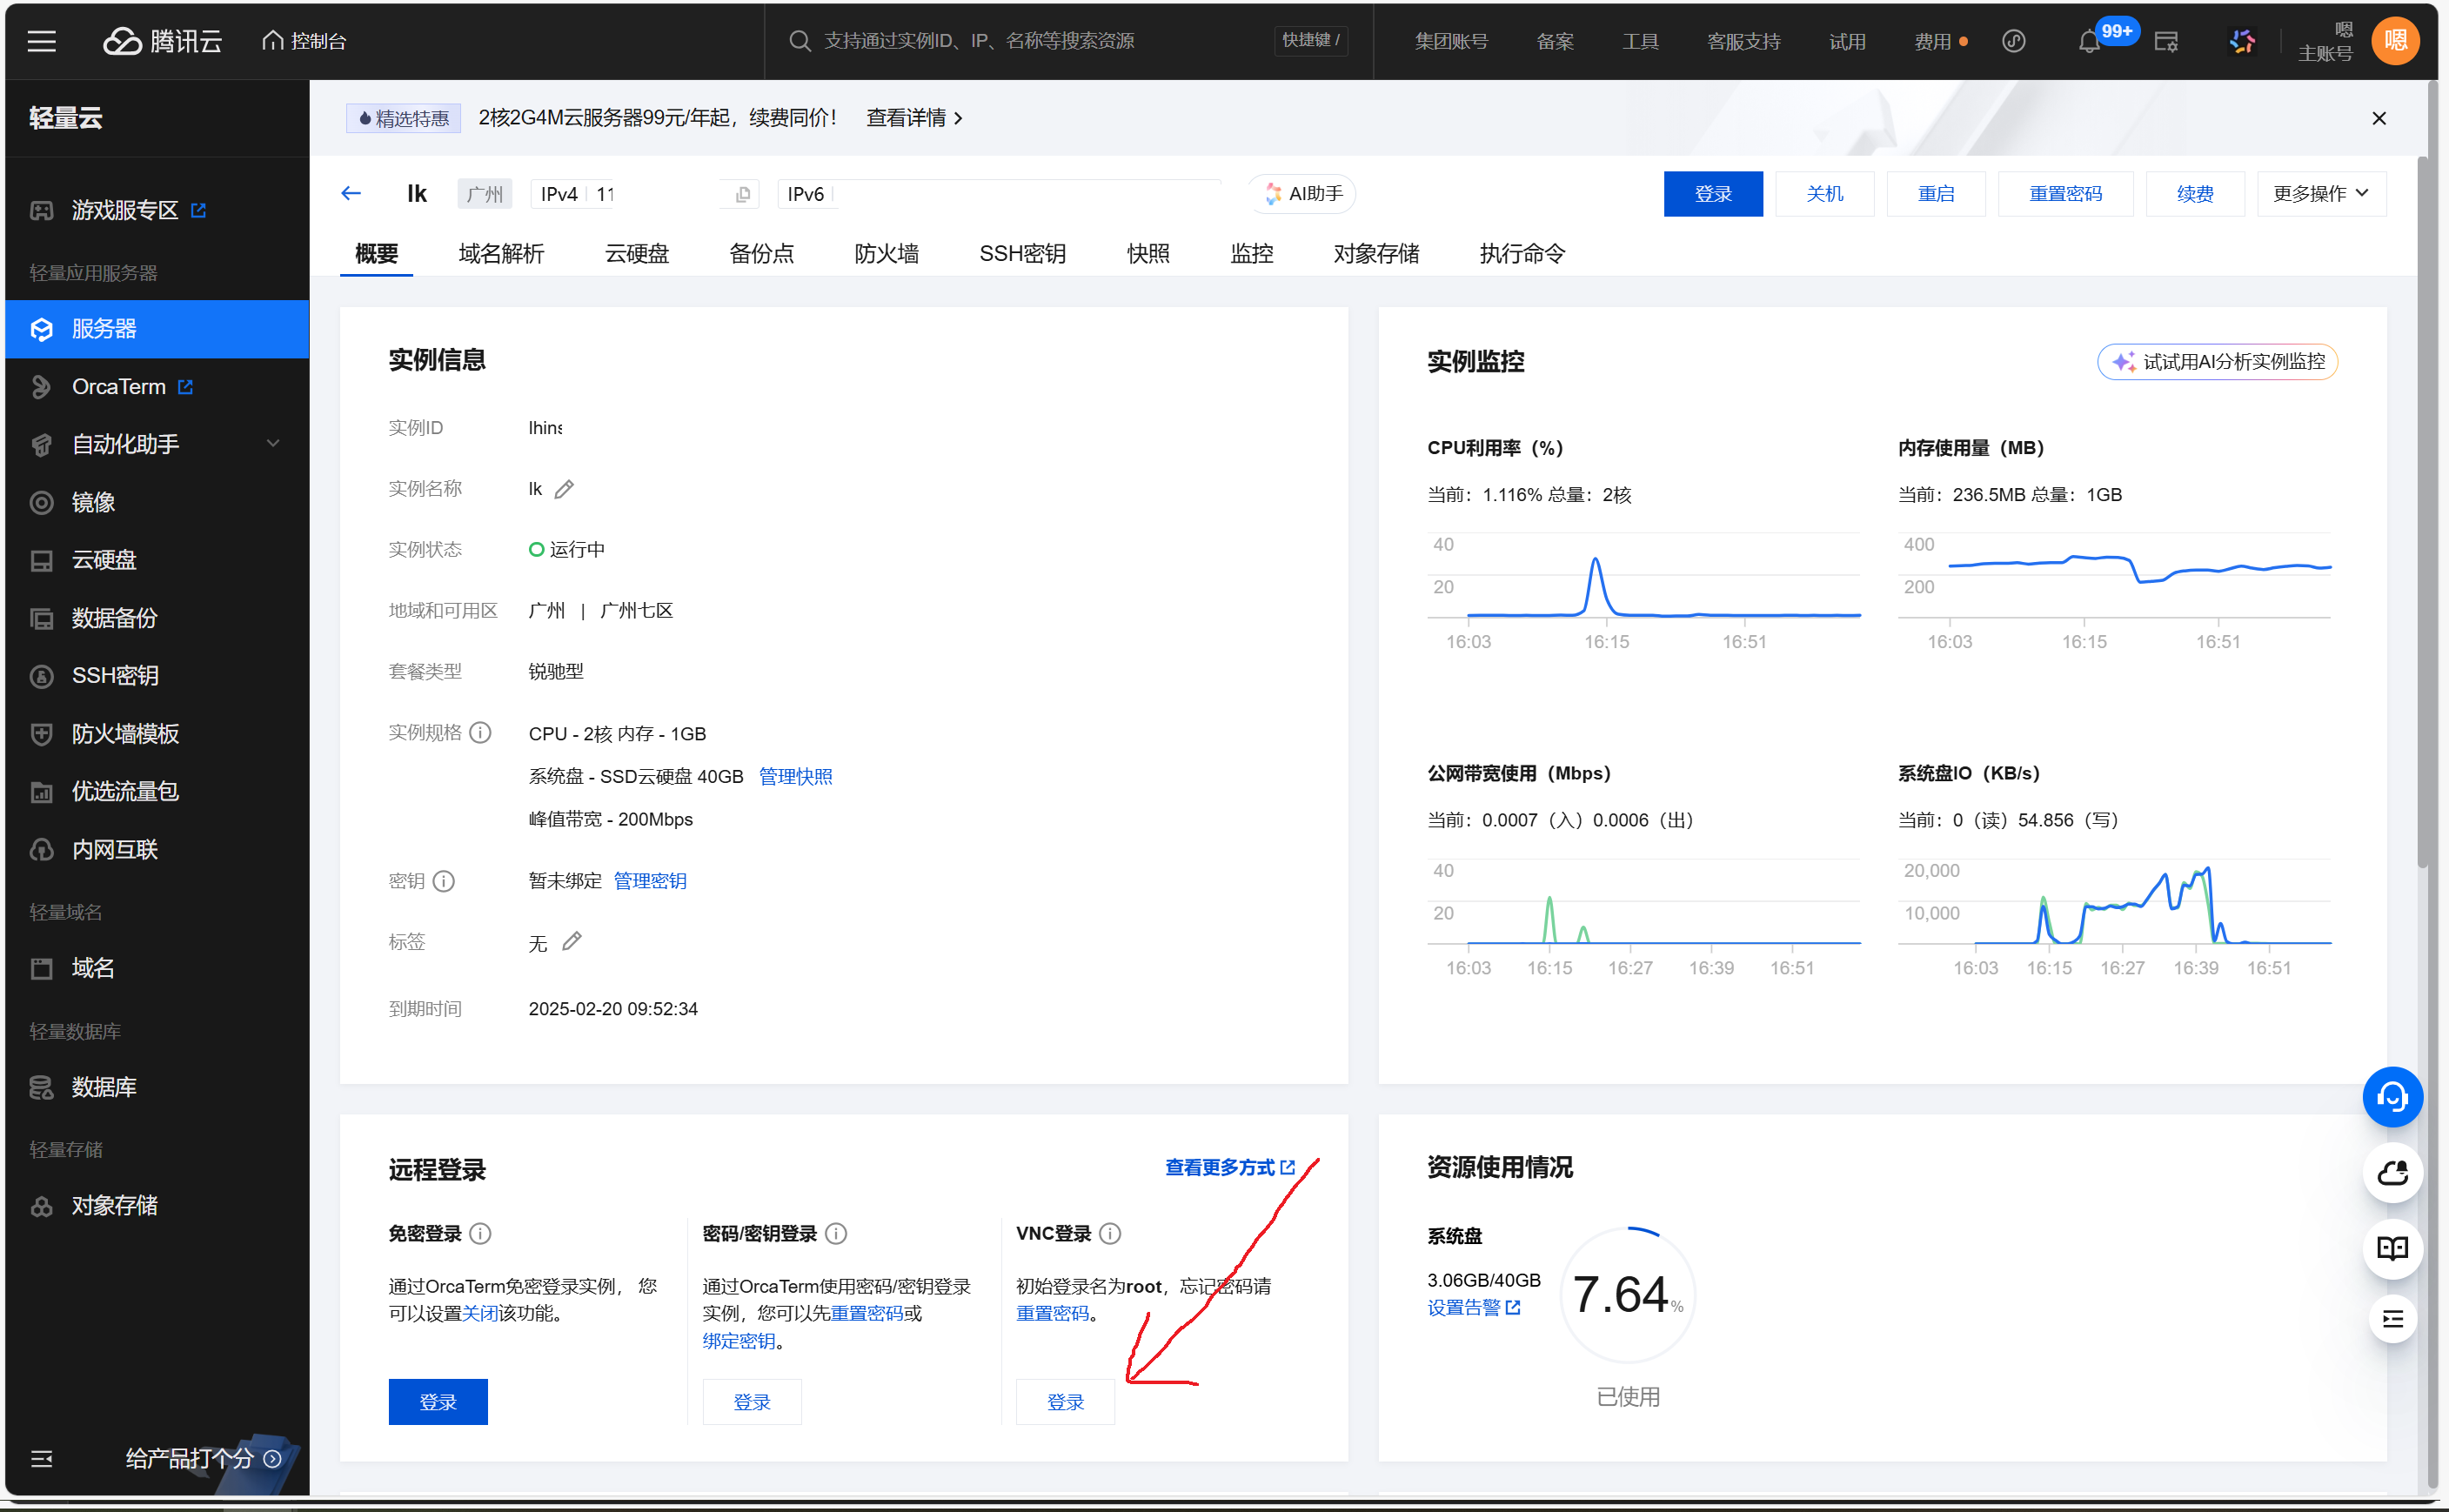Screen dimensions: 2449x1512
Task: Show info icon next to 免密登录
Action: click(x=480, y=1234)
